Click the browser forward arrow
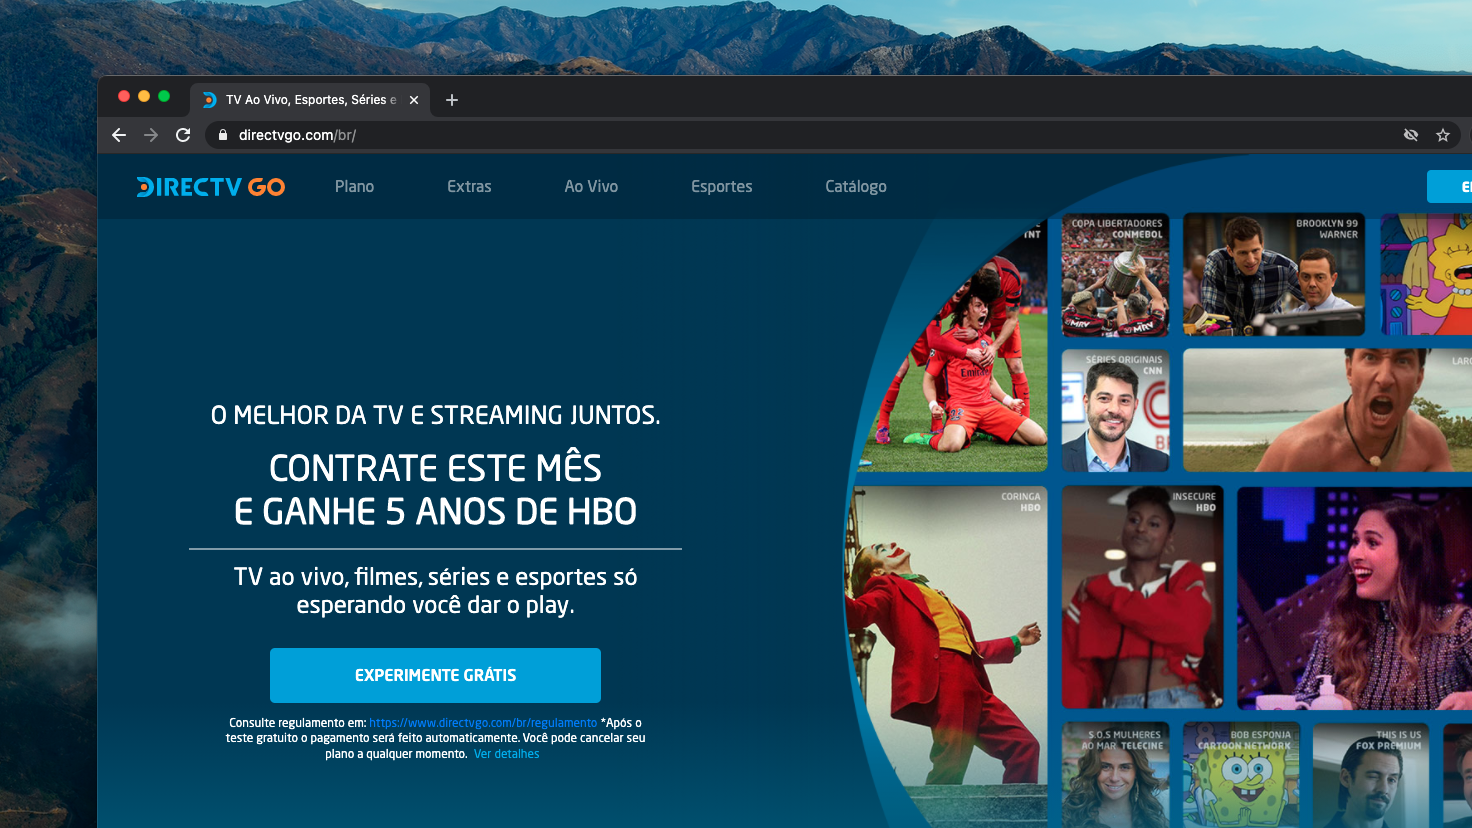Screen dimensions: 1472x828 [151, 135]
